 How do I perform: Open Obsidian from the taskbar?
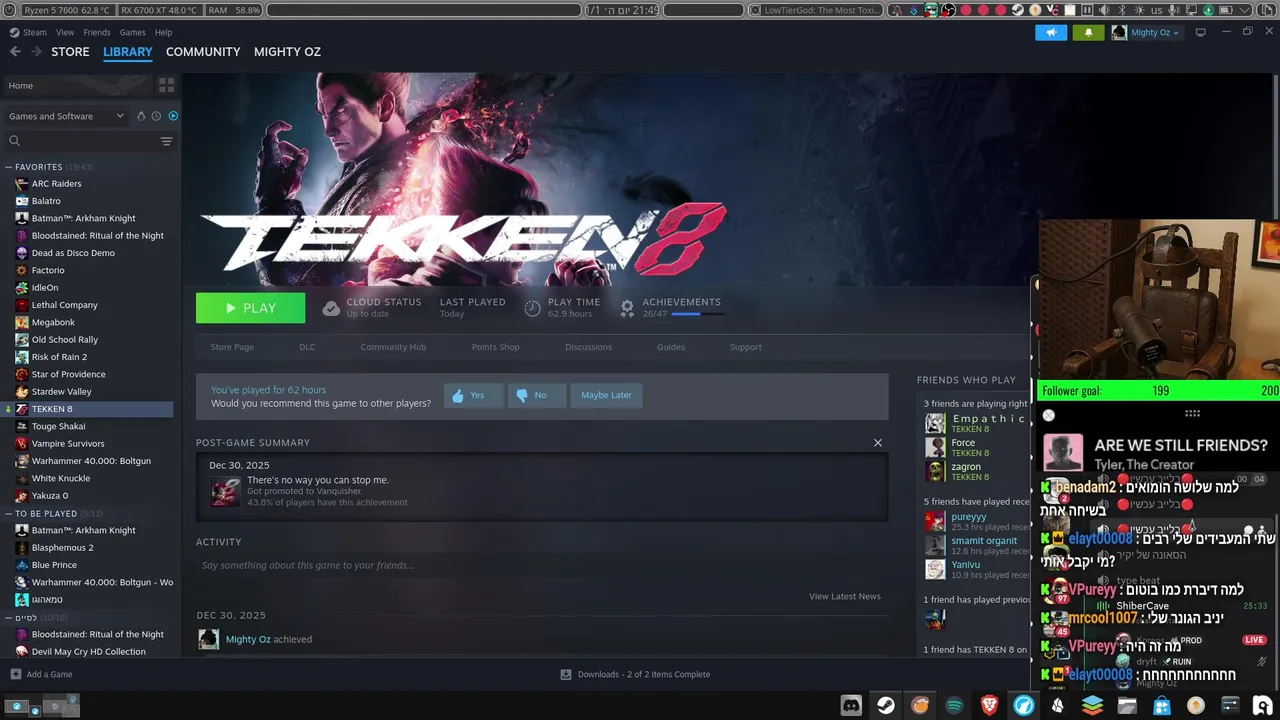[x=1058, y=705]
